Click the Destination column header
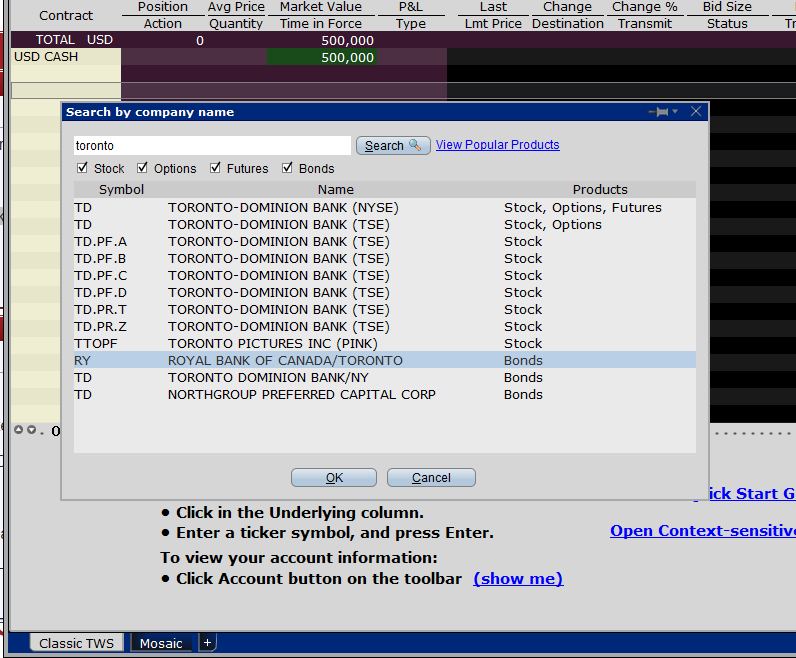 tap(568, 24)
